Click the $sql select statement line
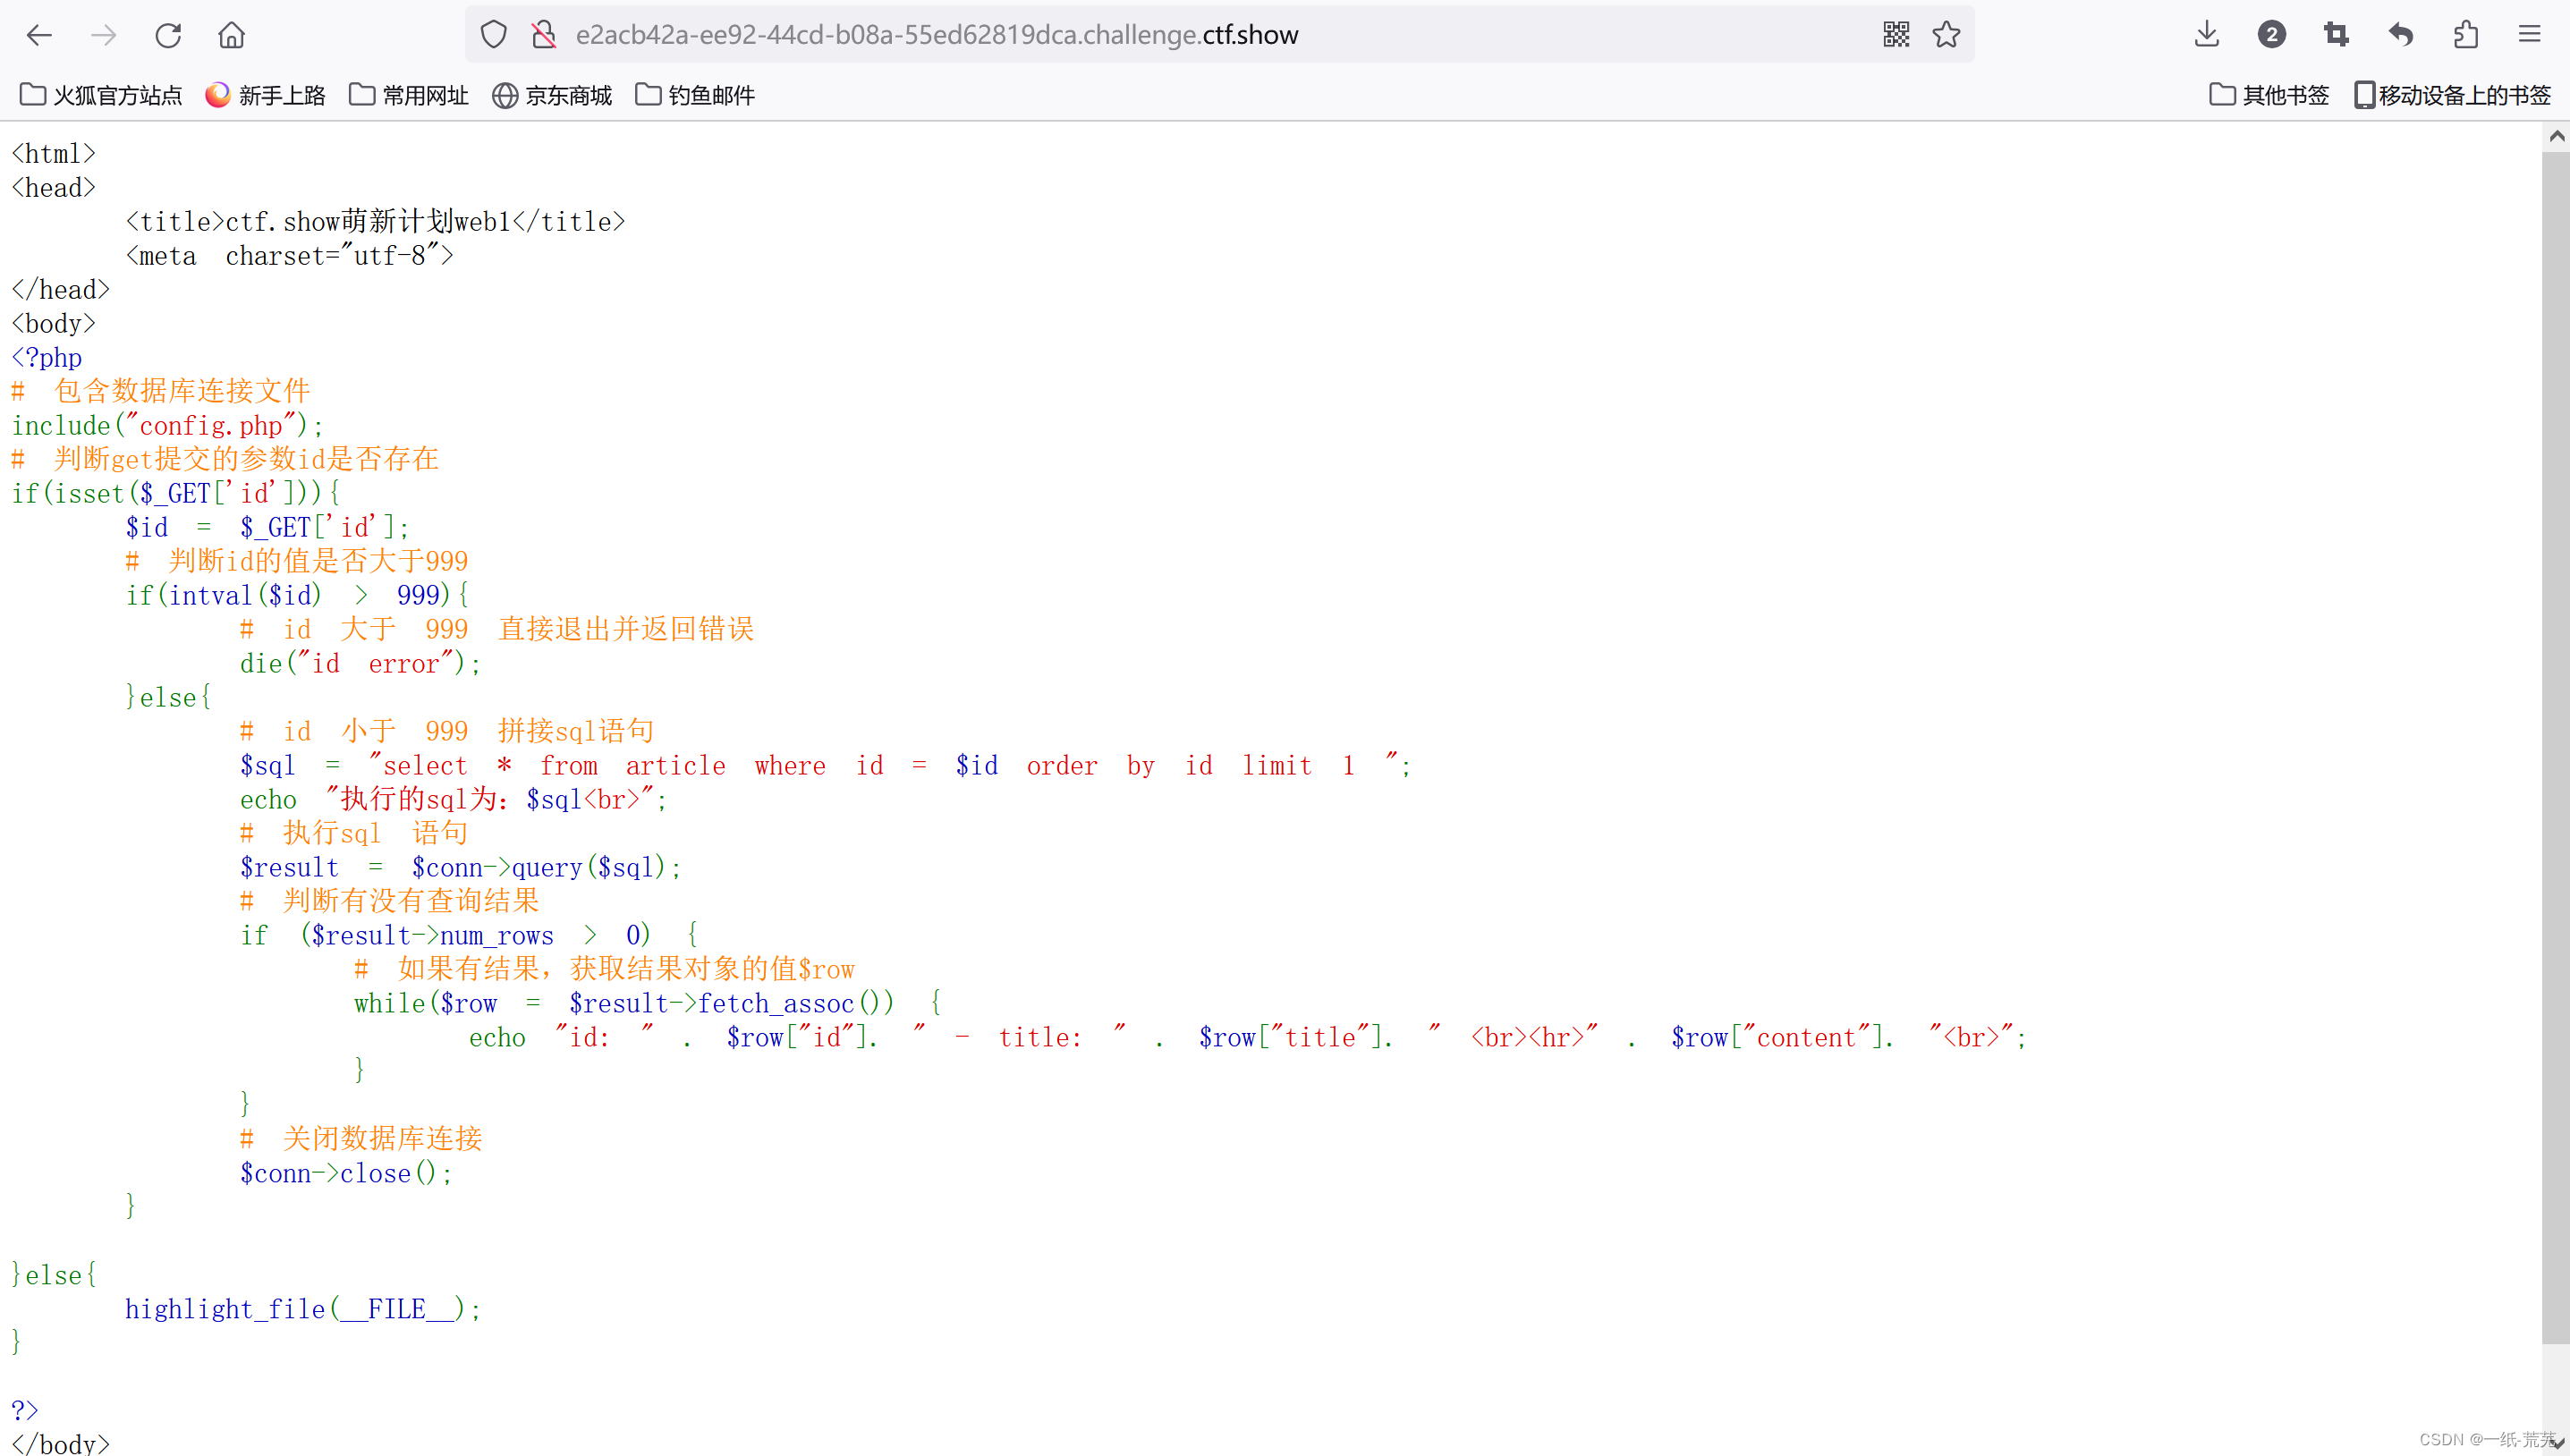The image size is (2570, 1456). (825, 766)
